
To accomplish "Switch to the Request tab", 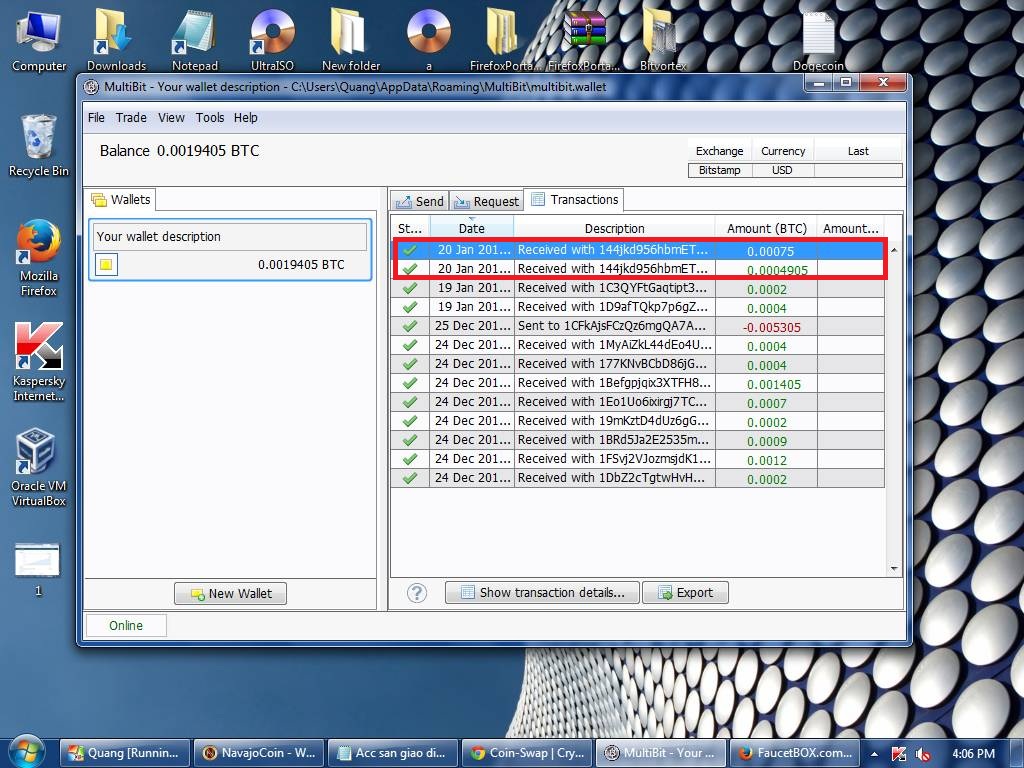I will point(486,201).
